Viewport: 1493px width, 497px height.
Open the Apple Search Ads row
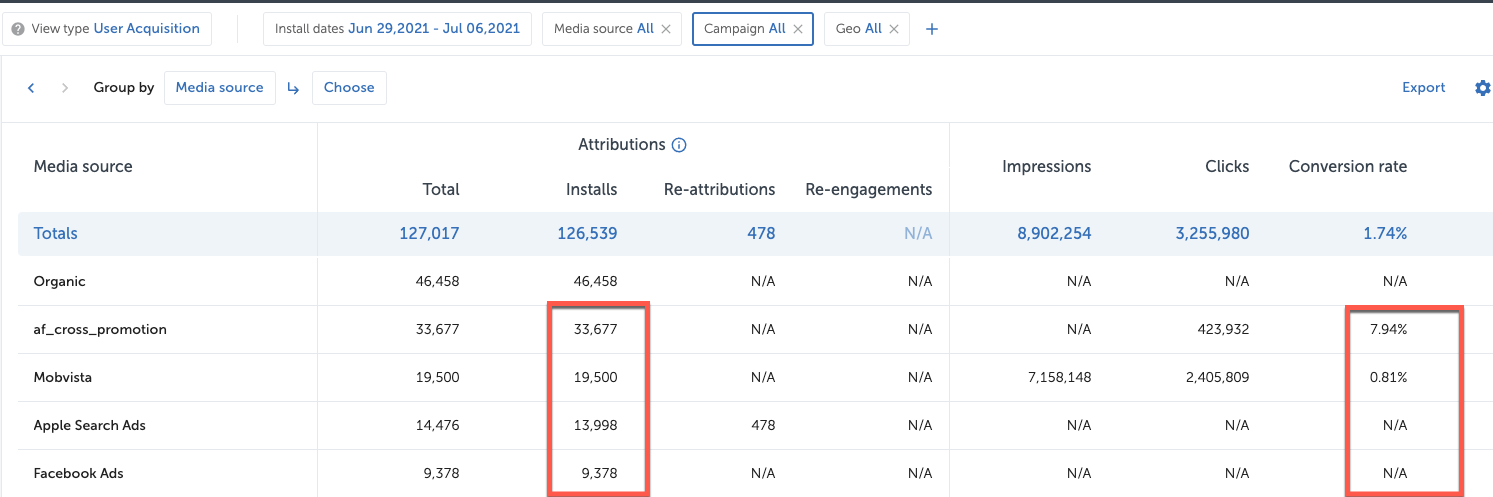[x=90, y=426]
